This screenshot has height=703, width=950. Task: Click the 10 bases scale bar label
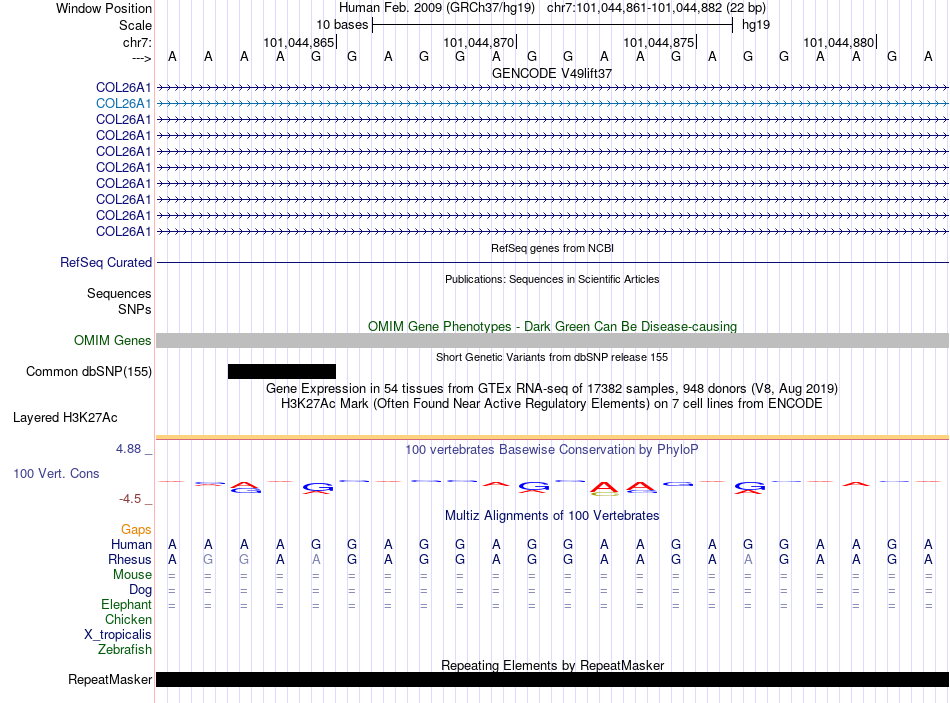tap(342, 25)
